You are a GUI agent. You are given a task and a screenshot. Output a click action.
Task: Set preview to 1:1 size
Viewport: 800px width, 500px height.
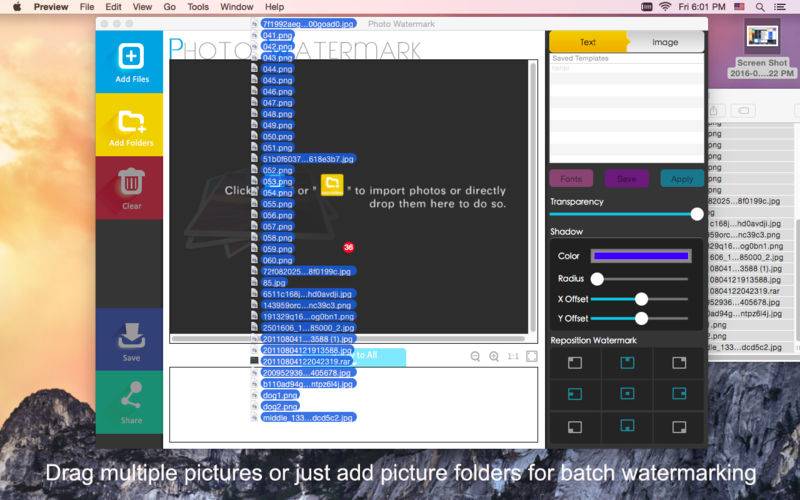[x=513, y=356]
